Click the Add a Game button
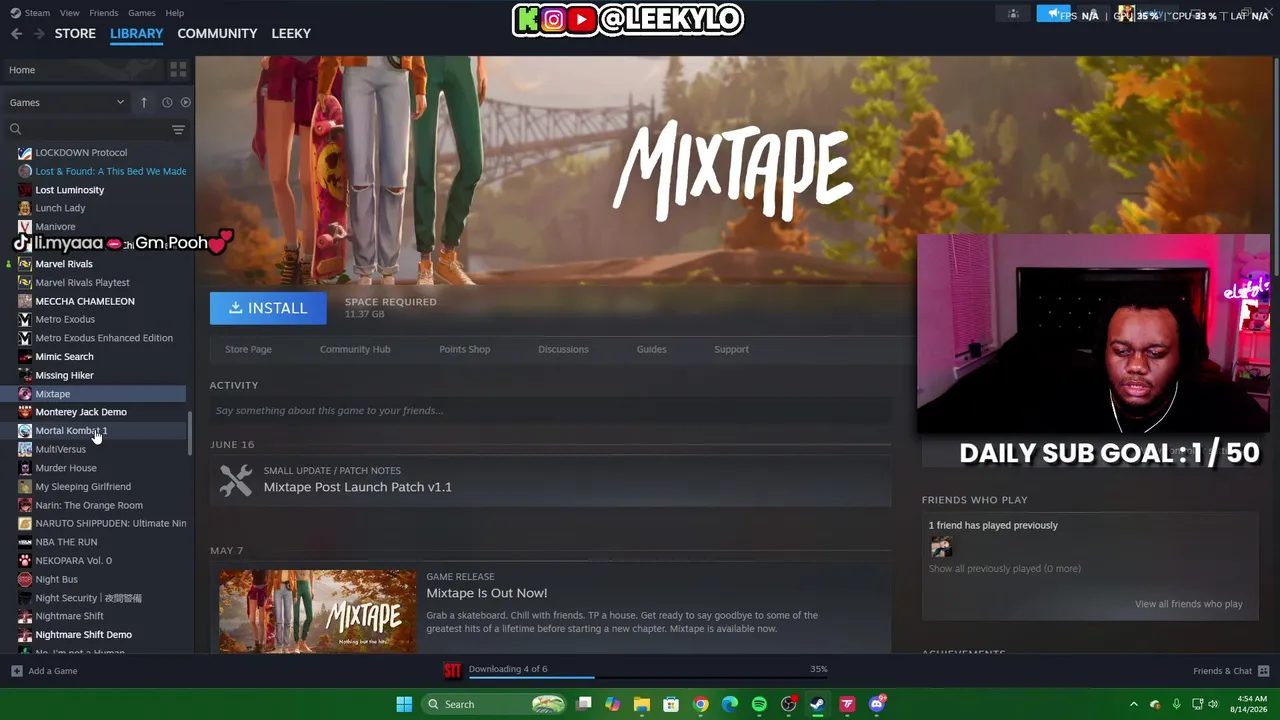 (44, 671)
